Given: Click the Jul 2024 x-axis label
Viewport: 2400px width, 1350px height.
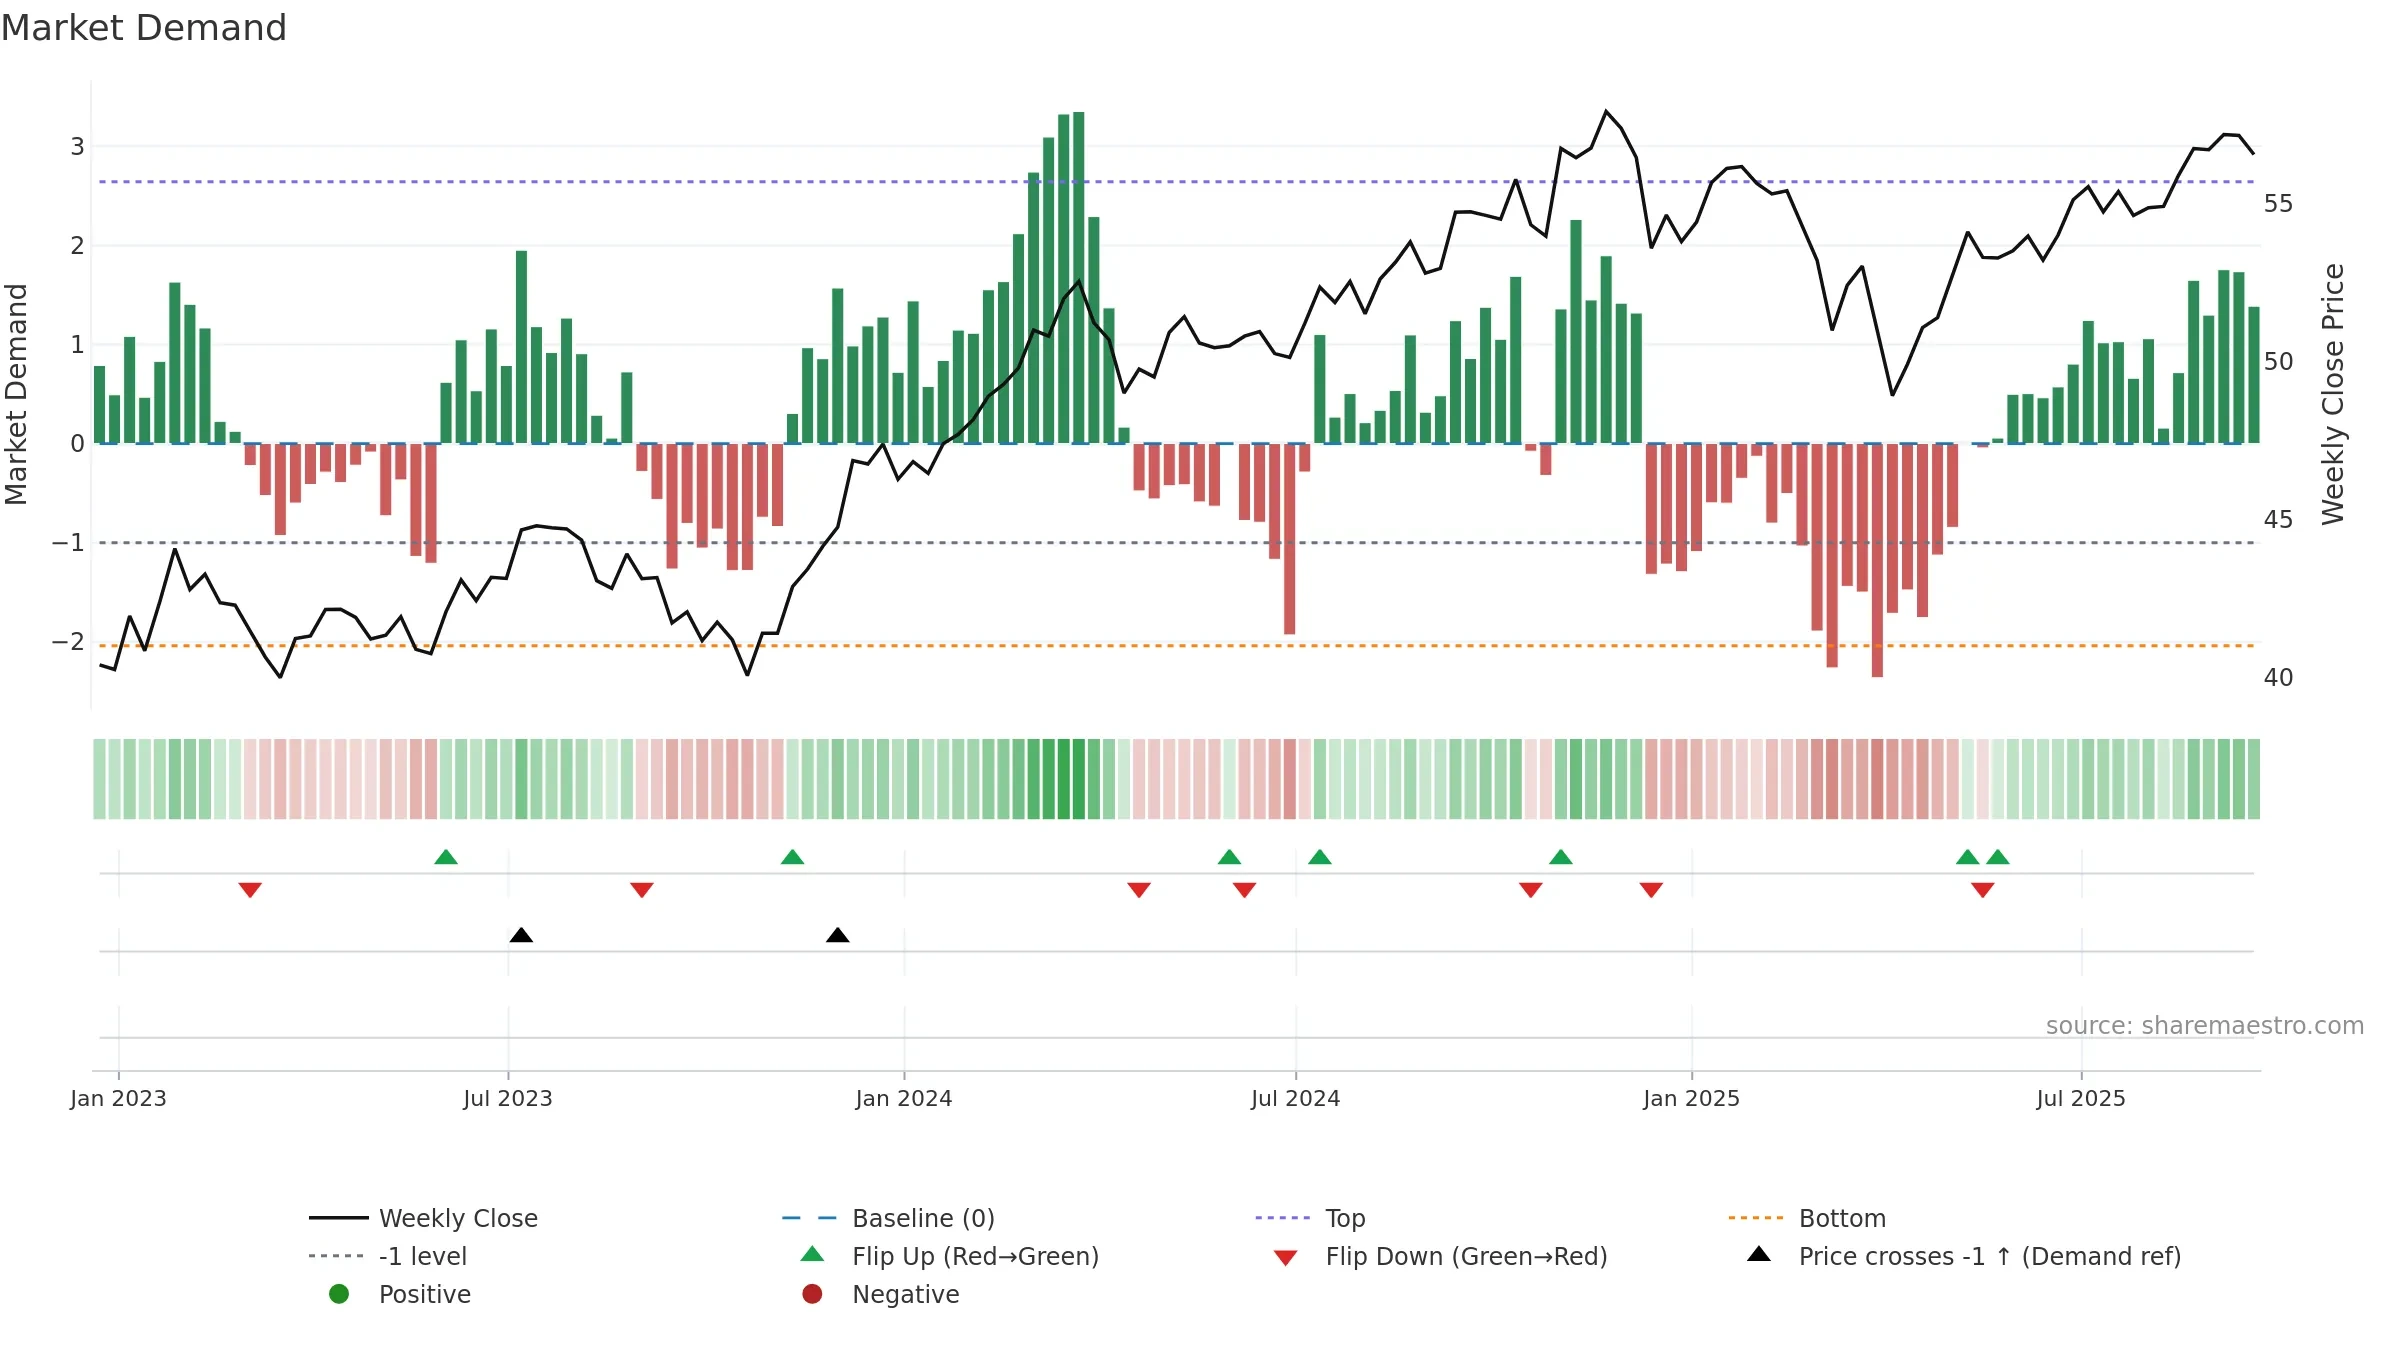Looking at the screenshot, I should pos(1296,1099).
